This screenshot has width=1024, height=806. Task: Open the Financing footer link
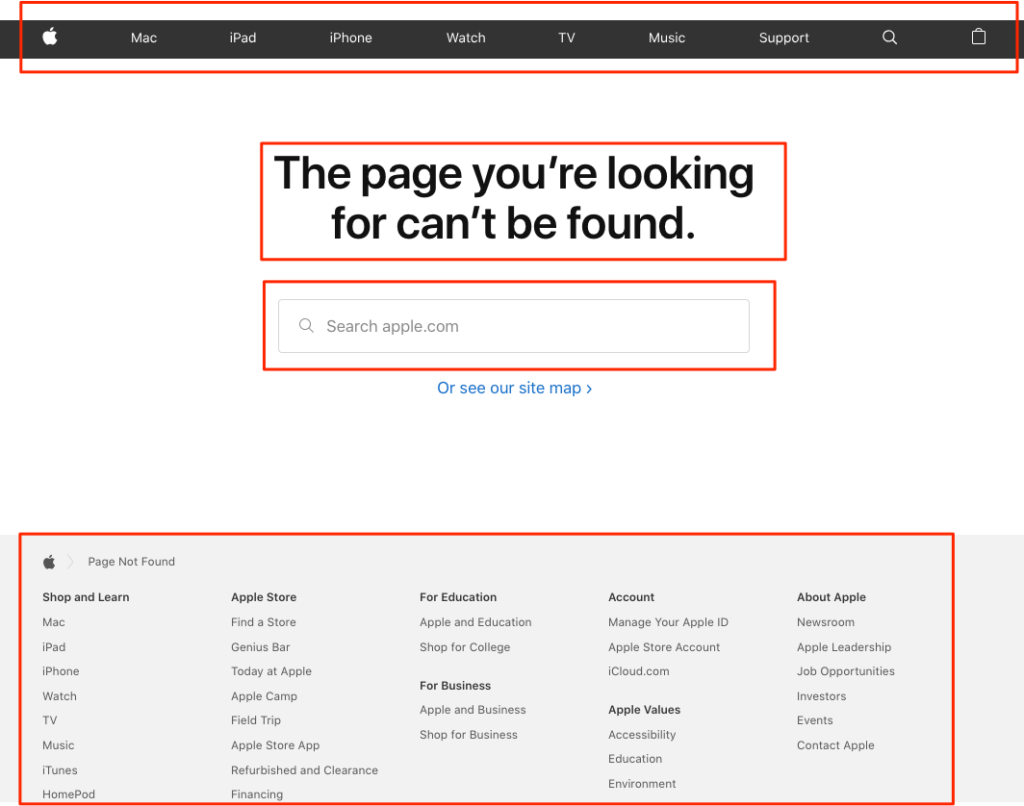tap(257, 794)
